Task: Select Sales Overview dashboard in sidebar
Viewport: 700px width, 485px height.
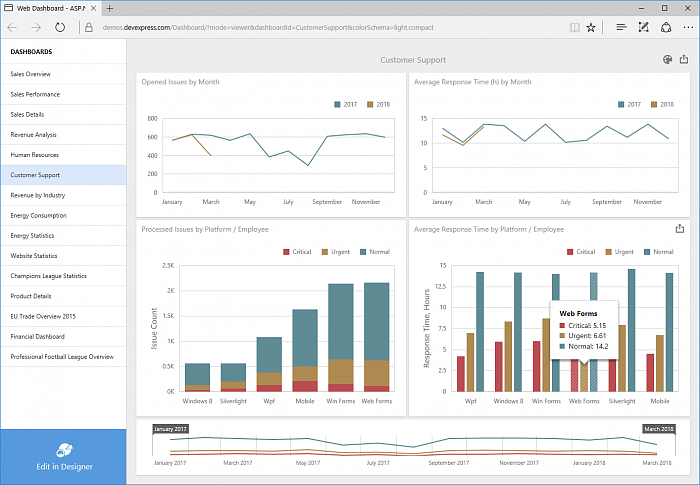Action: (31, 74)
